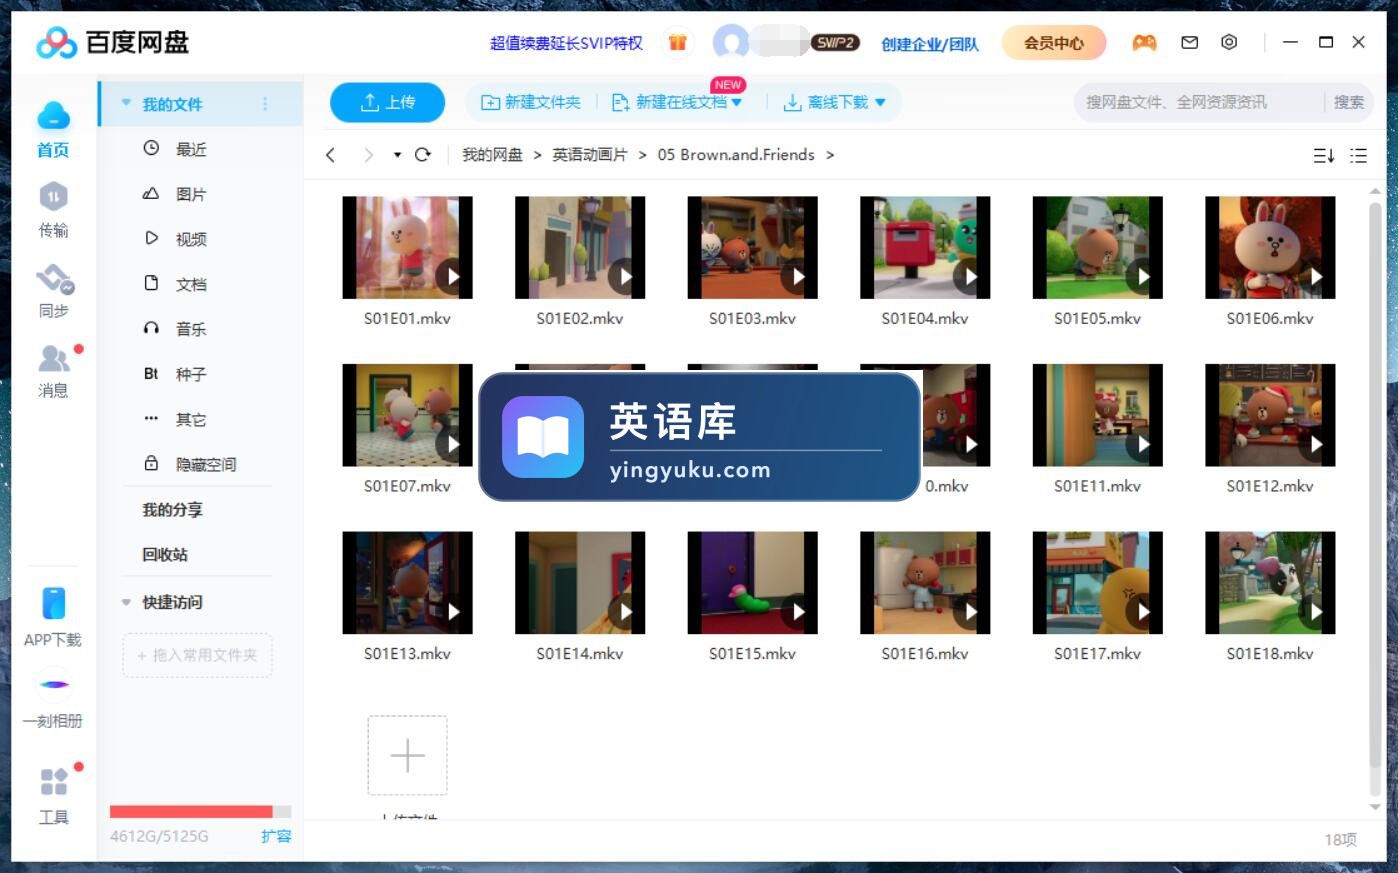This screenshot has height=873, width=1398.
Task: Click the 扩容 expand storage link
Action: coord(276,836)
